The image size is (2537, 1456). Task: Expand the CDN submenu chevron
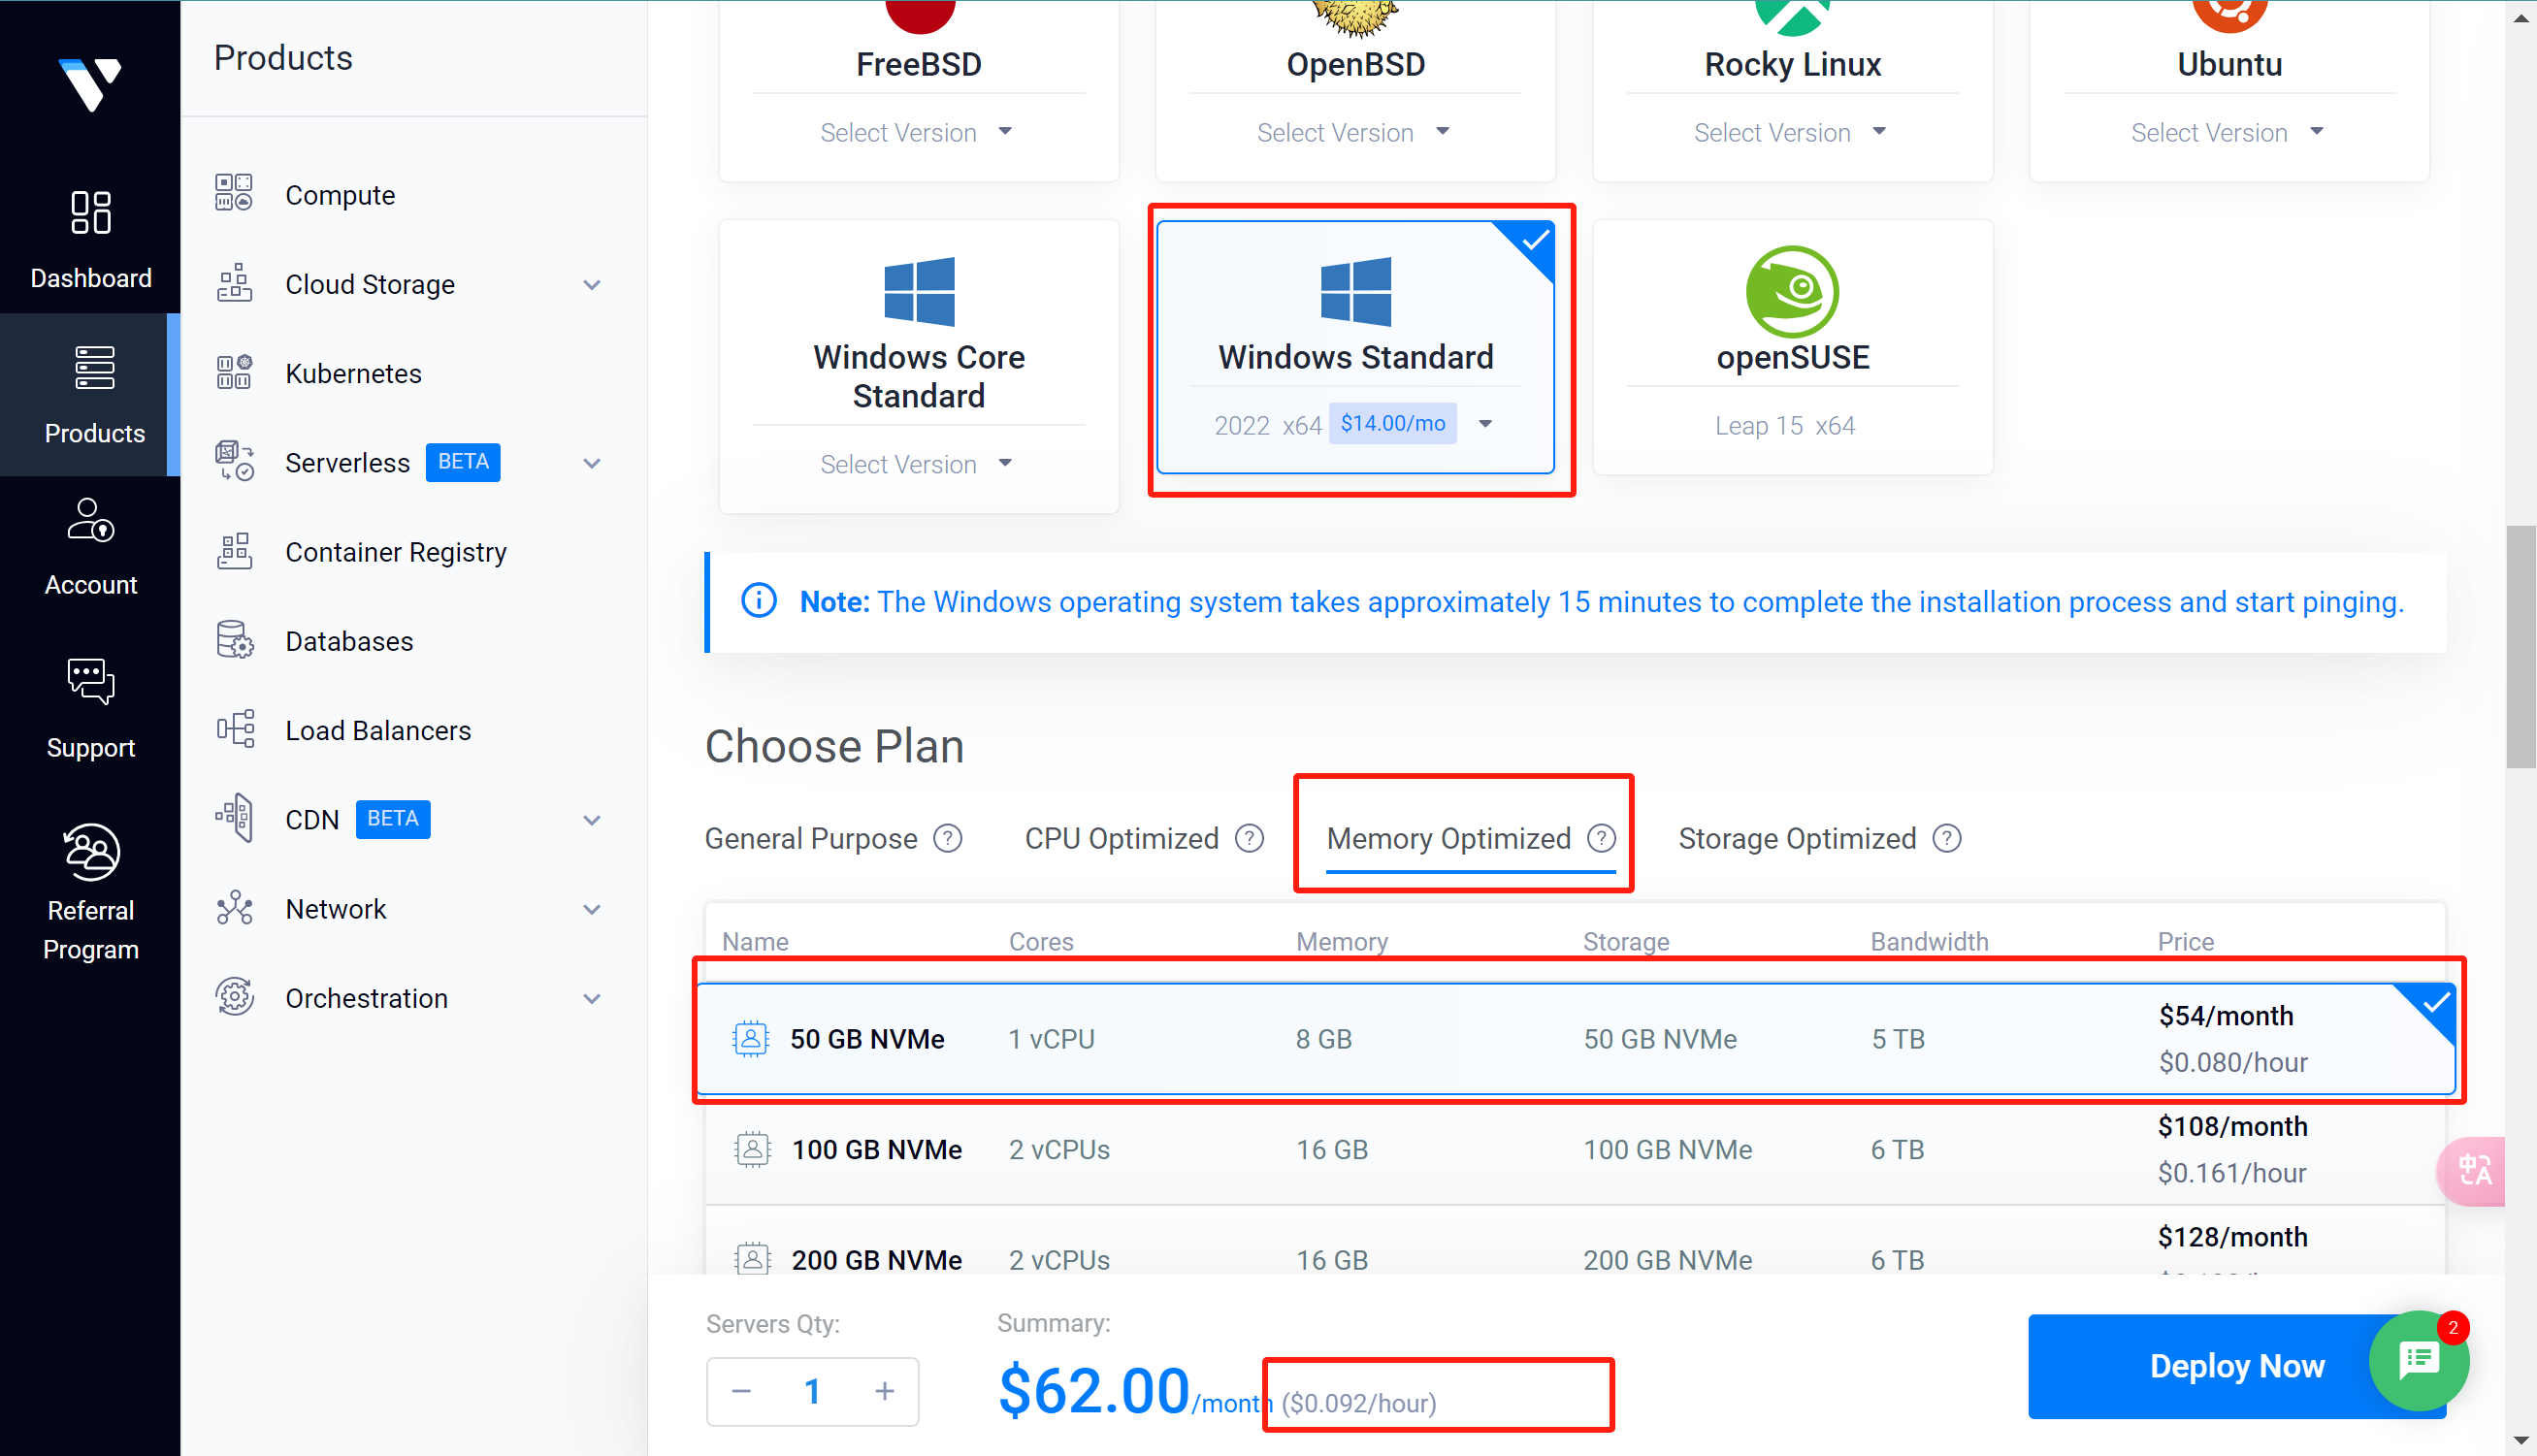(x=592, y=820)
